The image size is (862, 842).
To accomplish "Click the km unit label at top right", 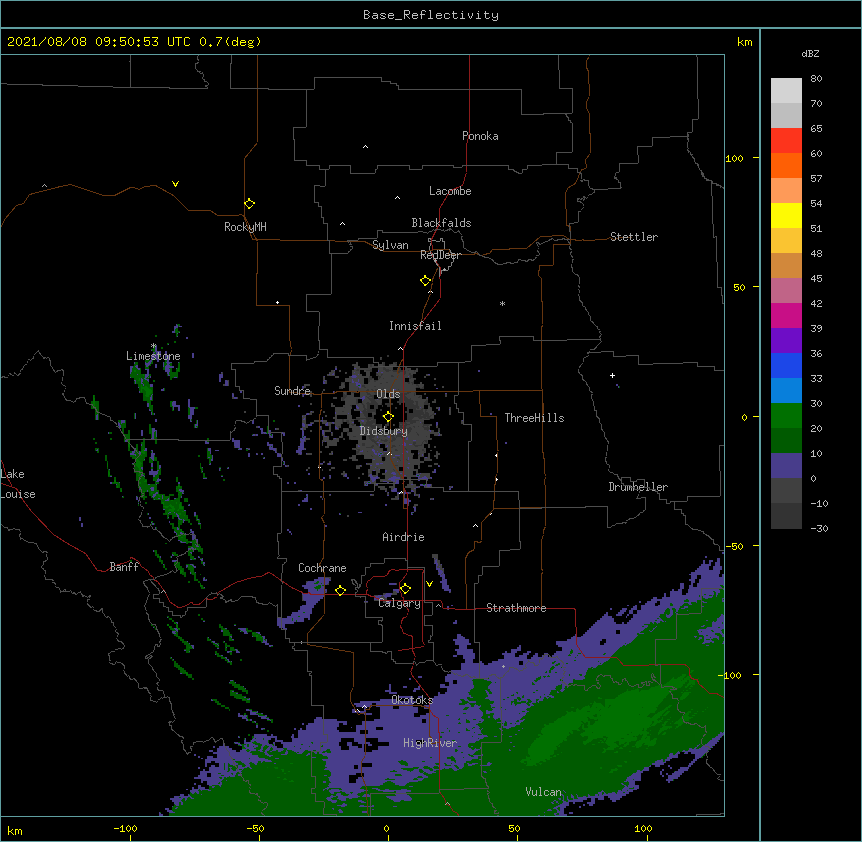I will point(744,42).
